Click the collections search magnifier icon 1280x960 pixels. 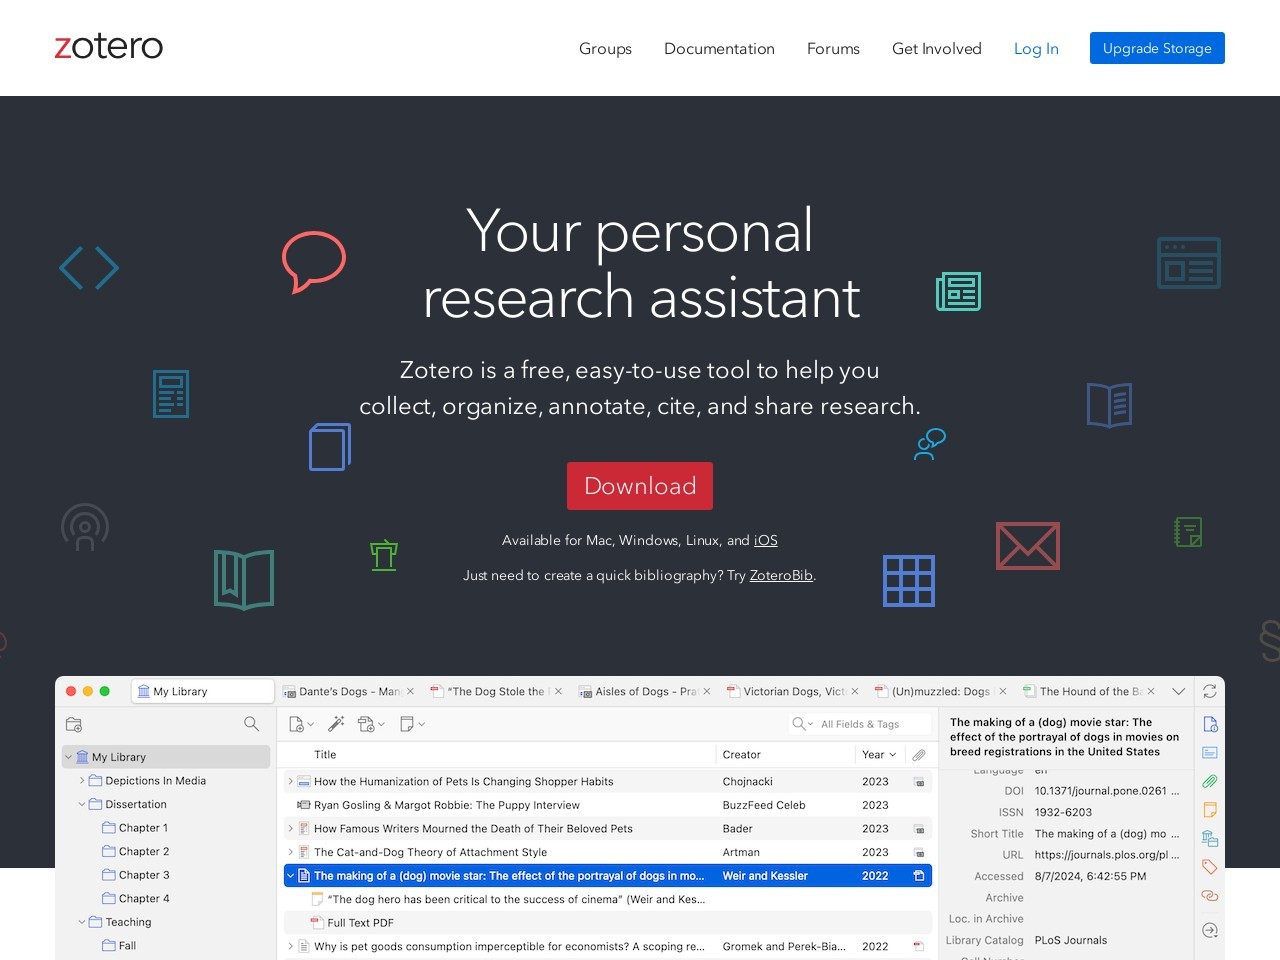click(x=251, y=724)
